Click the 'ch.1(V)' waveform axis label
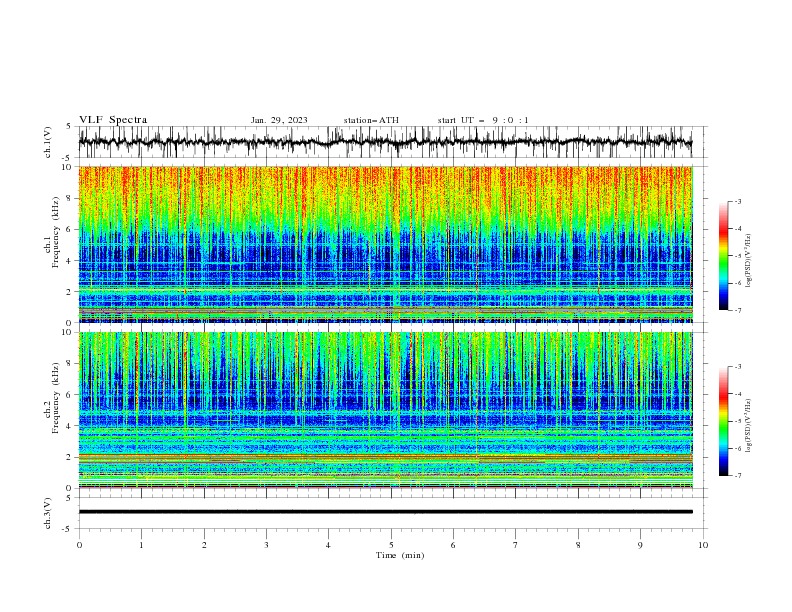 coord(48,142)
